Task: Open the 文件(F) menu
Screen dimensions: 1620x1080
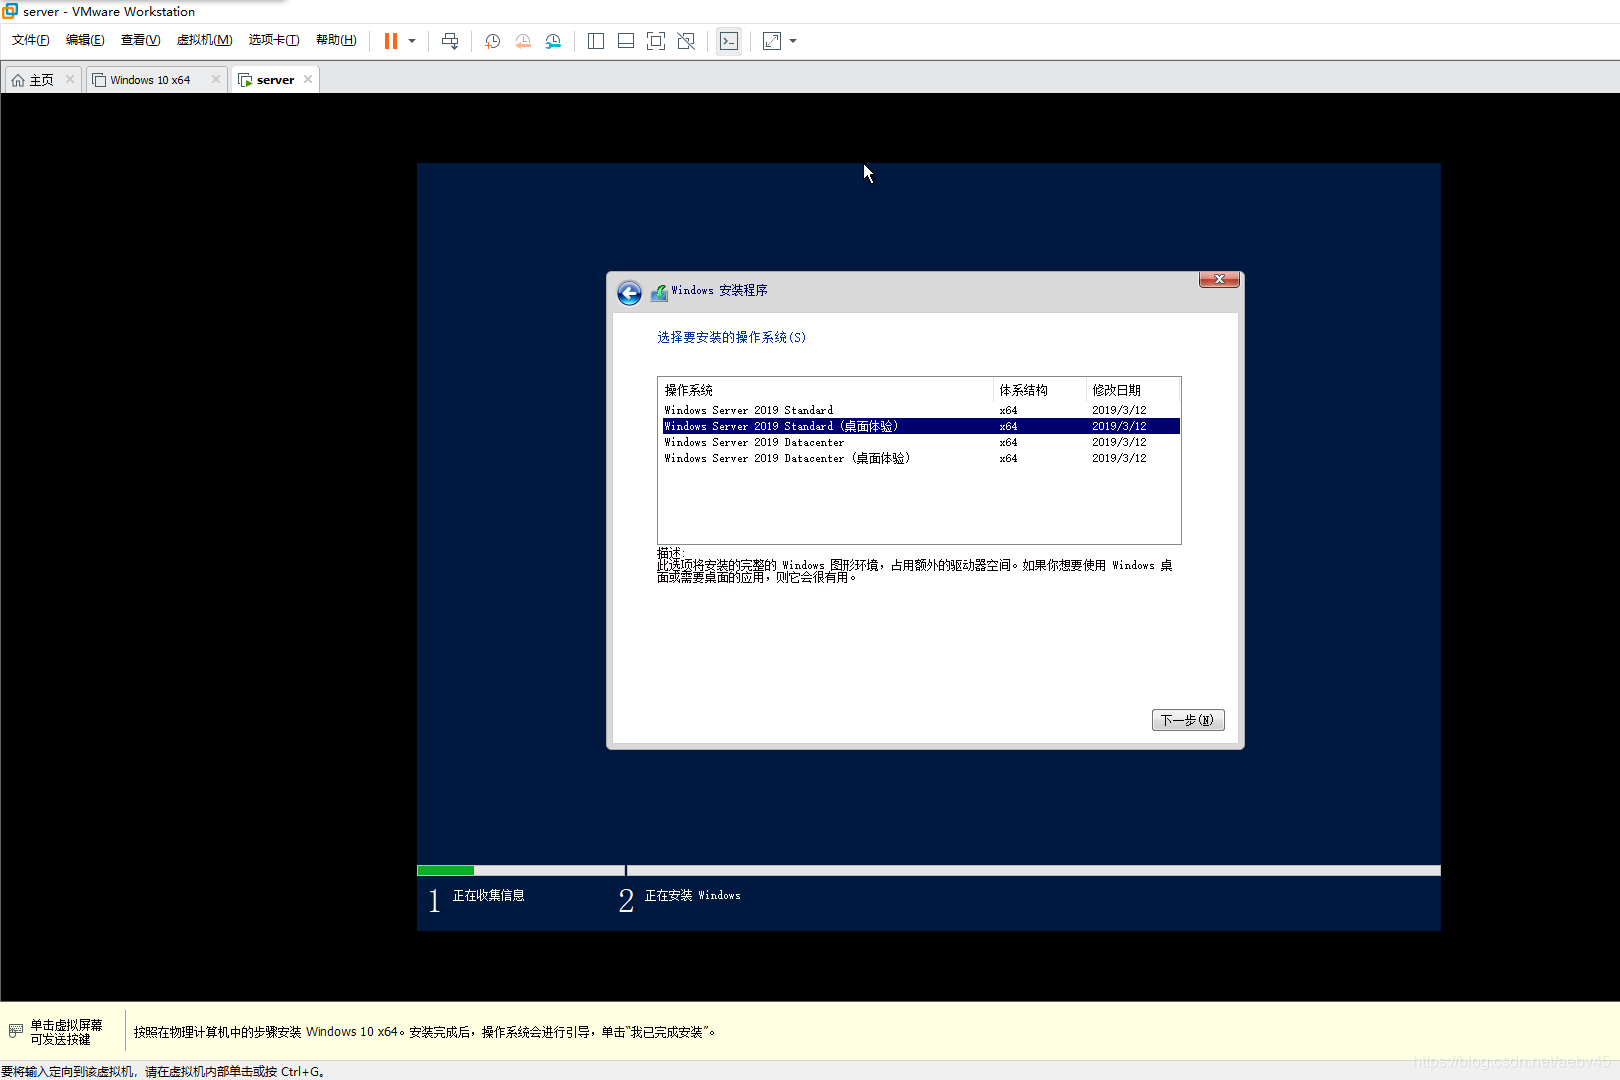Action: coord(31,40)
